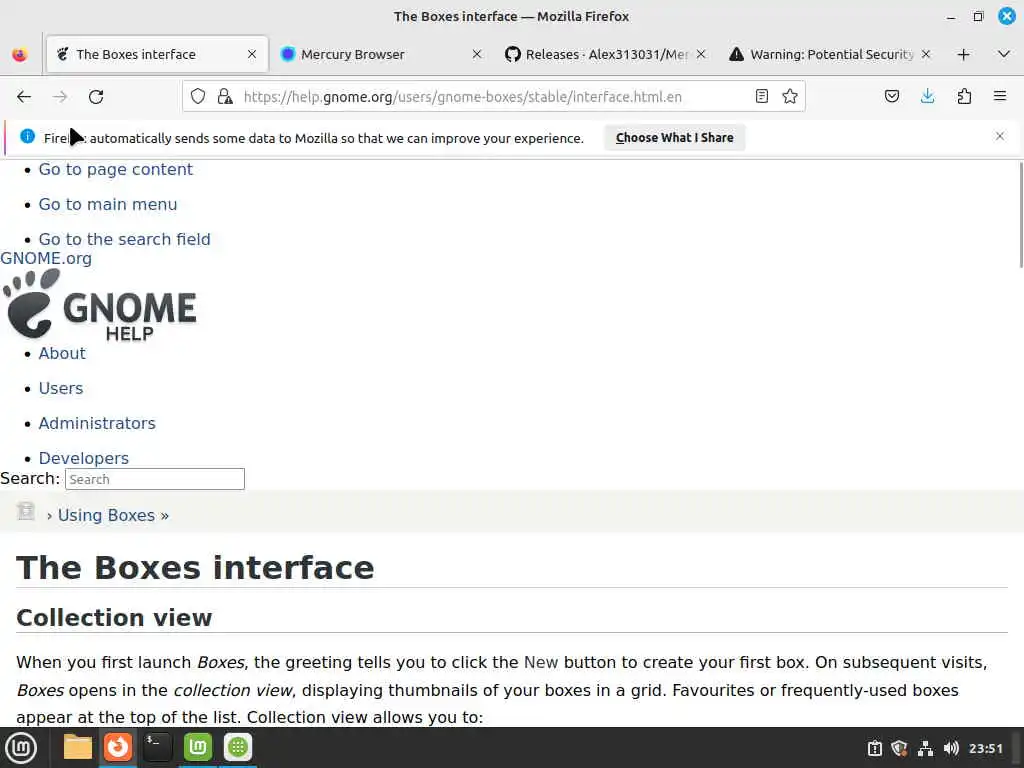The height and width of the screenshot is (768, 1024).
Task: Show site security lock information
Action: coord(225,97)
